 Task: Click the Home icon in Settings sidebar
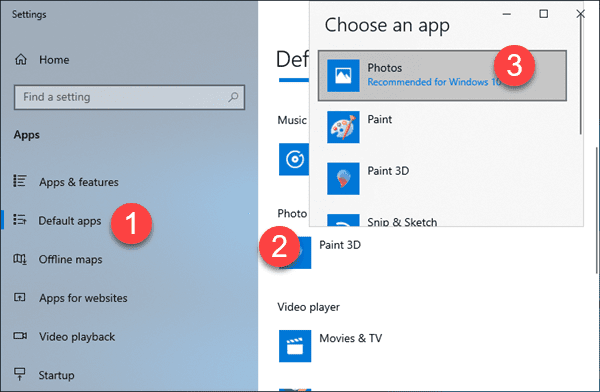click(x=21, y=59)
